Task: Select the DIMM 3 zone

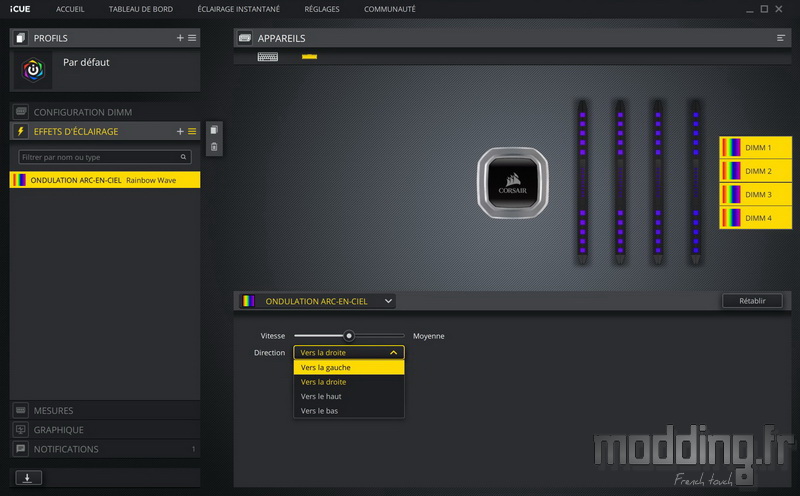Action: tap(756, 194)
